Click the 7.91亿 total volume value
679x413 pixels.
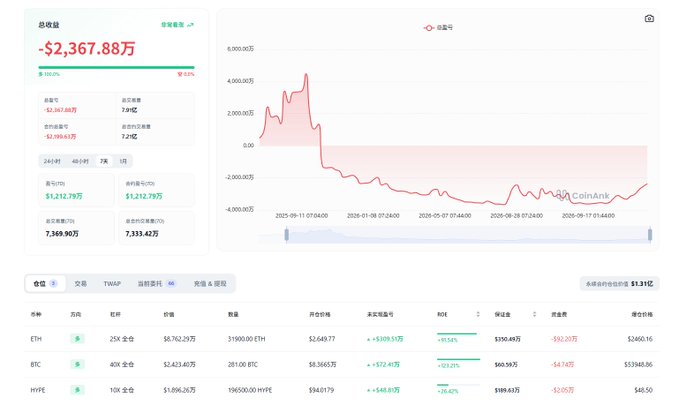click(129, 110)
